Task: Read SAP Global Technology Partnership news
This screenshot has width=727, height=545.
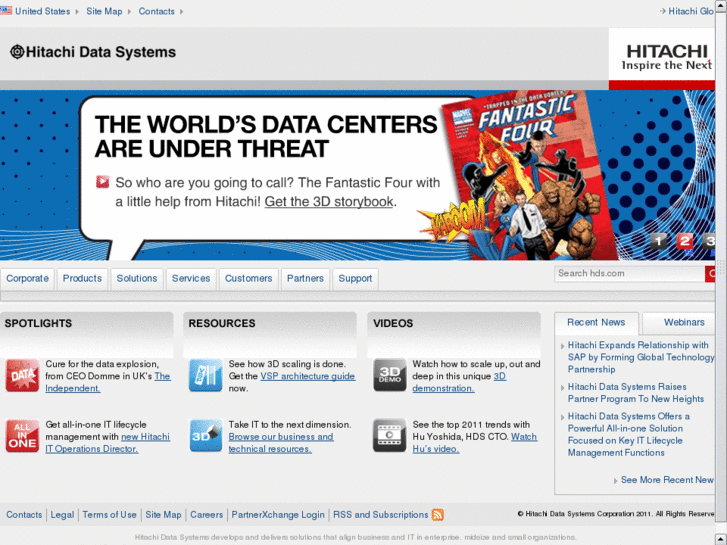Action: (x=641, y=357)
